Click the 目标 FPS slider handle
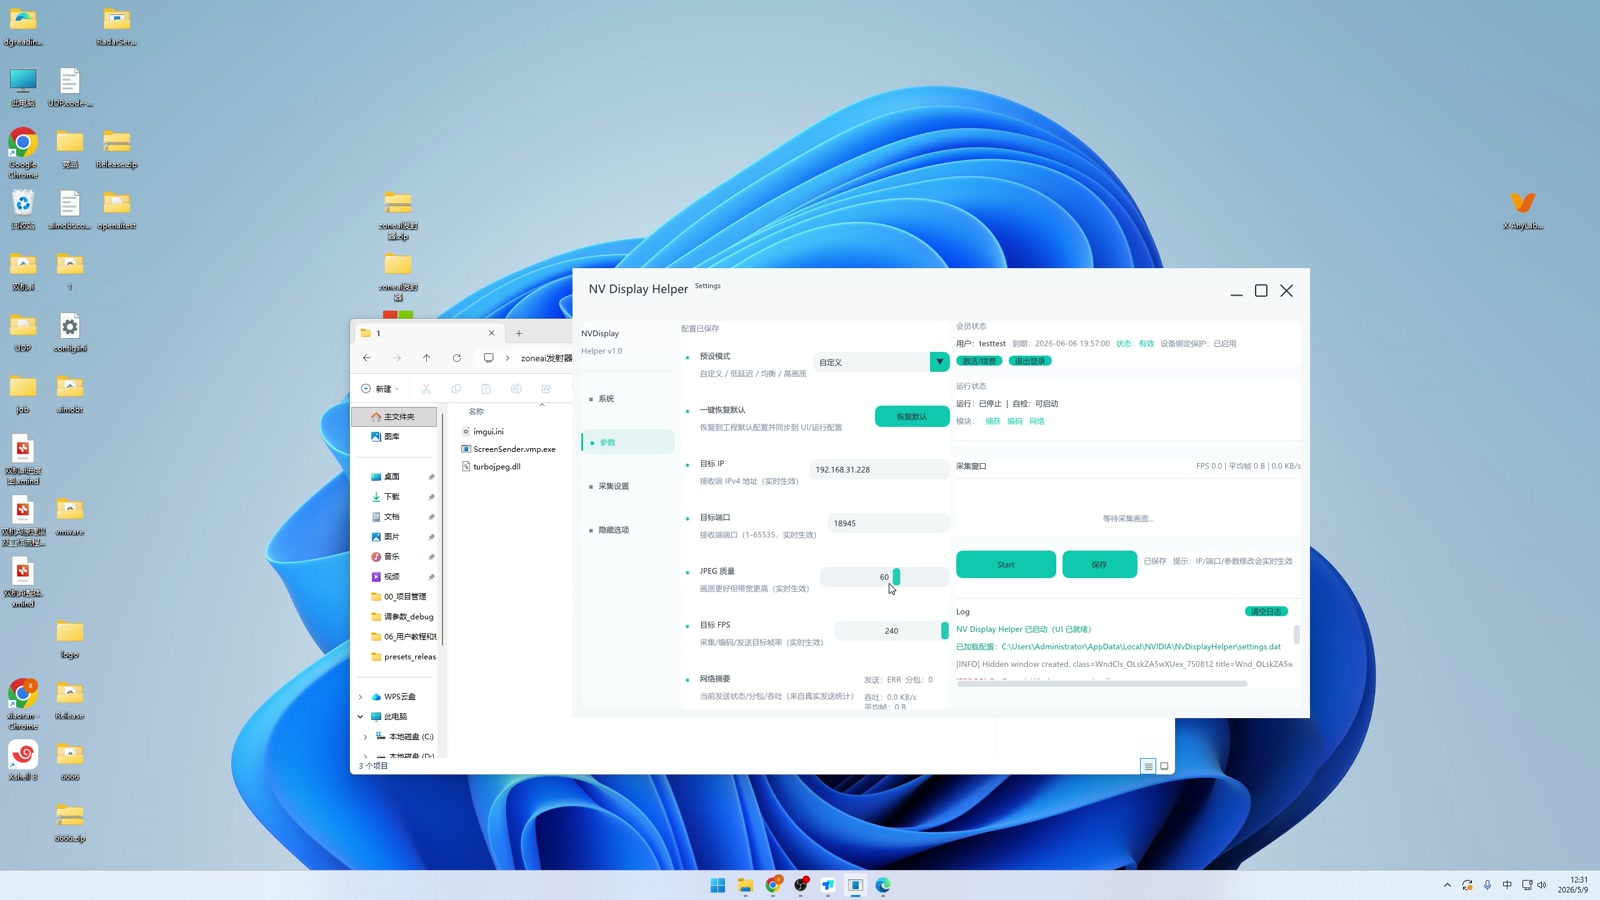This screenshot has width=1600, height=900. pos(945,631)
